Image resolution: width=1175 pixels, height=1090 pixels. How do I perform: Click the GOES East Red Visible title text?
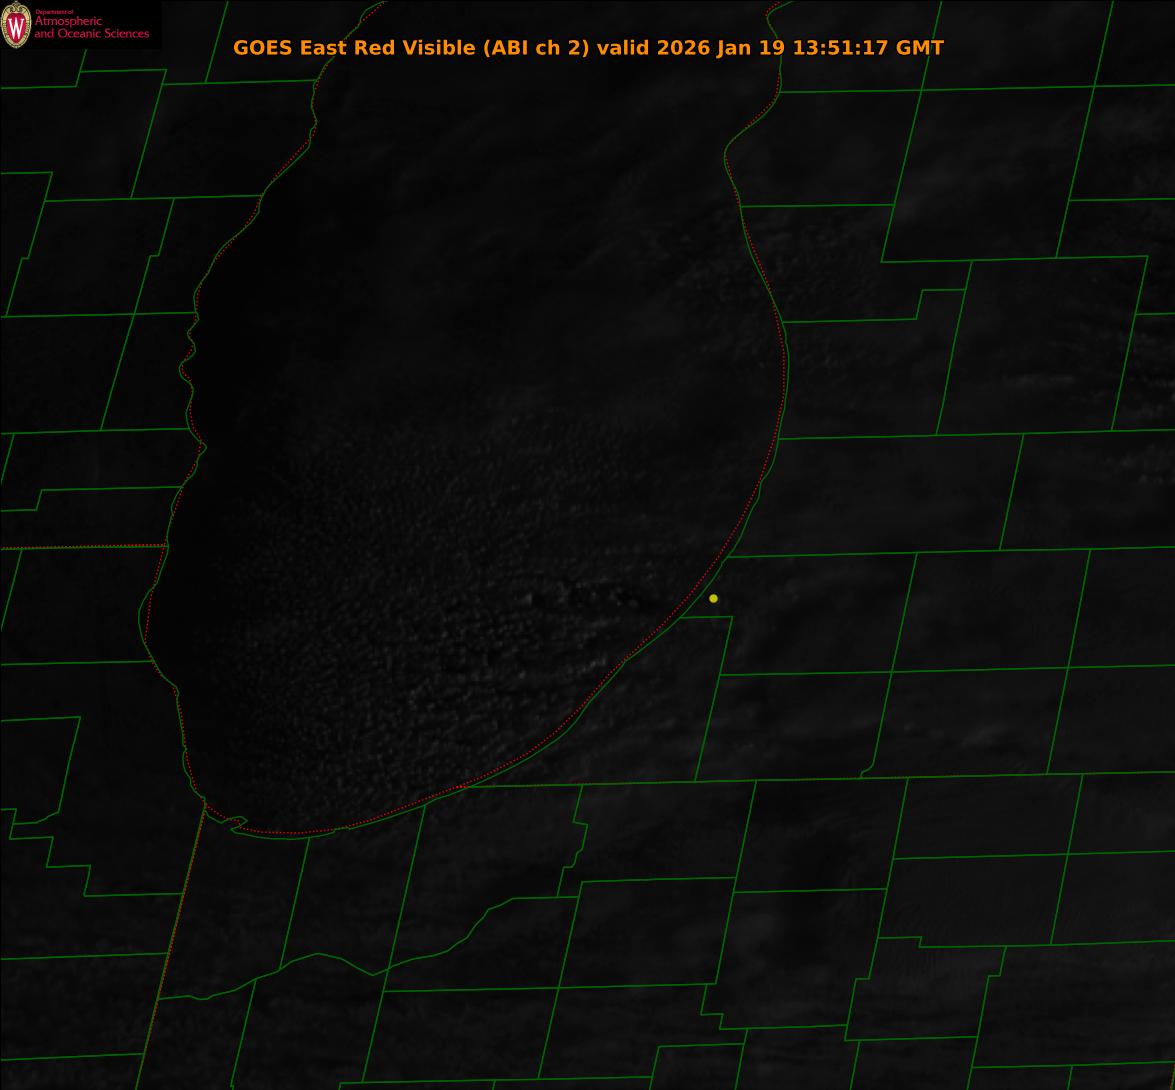[x=588, y=47]
